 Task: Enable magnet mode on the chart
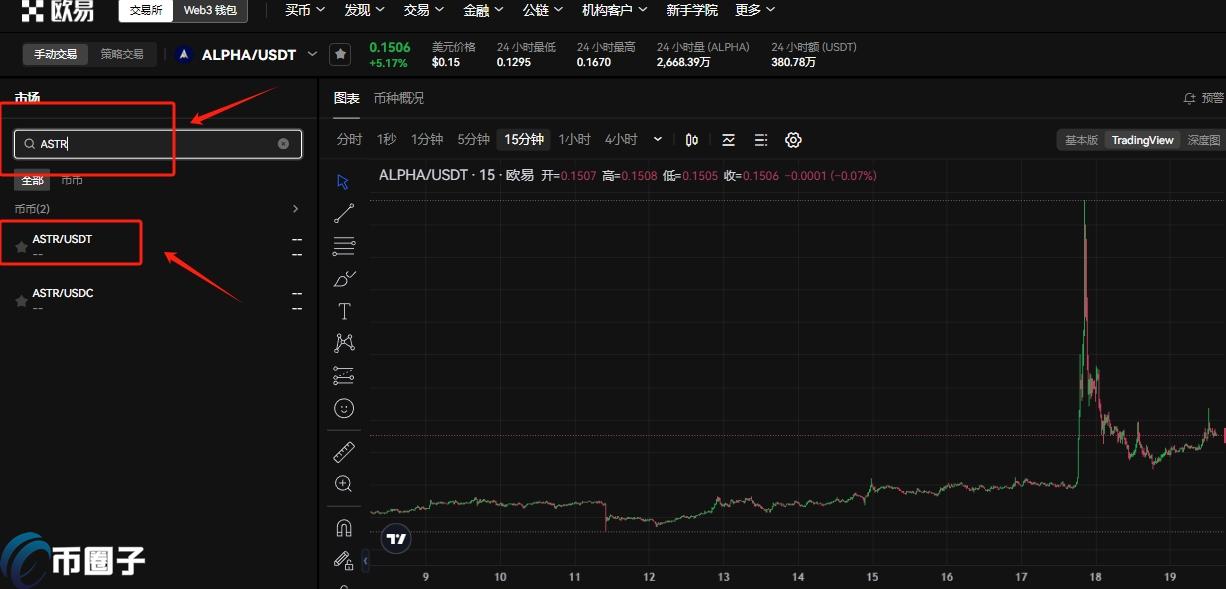[344, 527]
